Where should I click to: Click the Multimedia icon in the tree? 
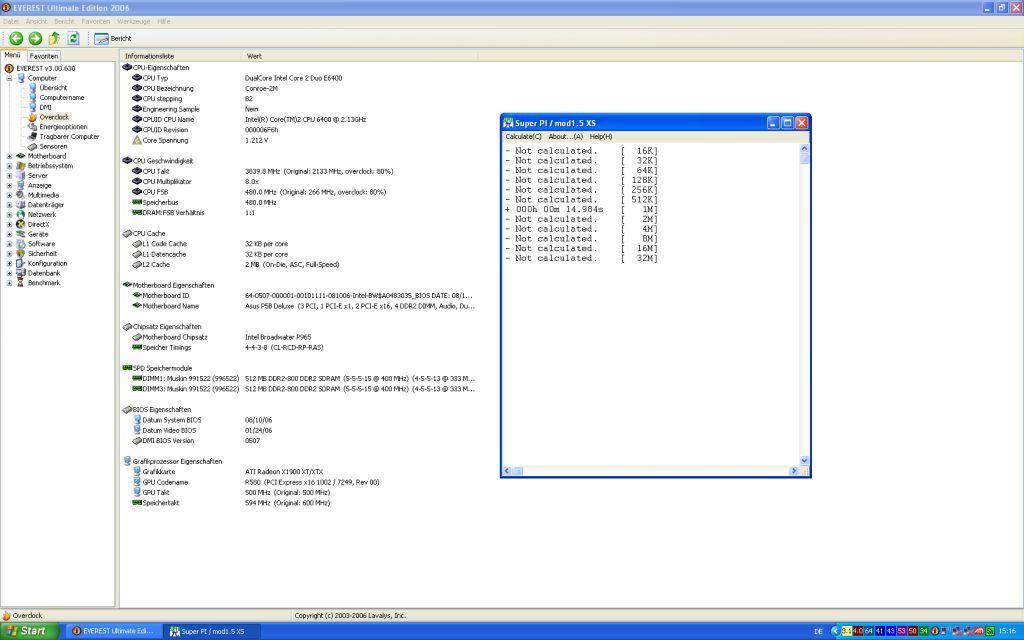coord(21,195)
